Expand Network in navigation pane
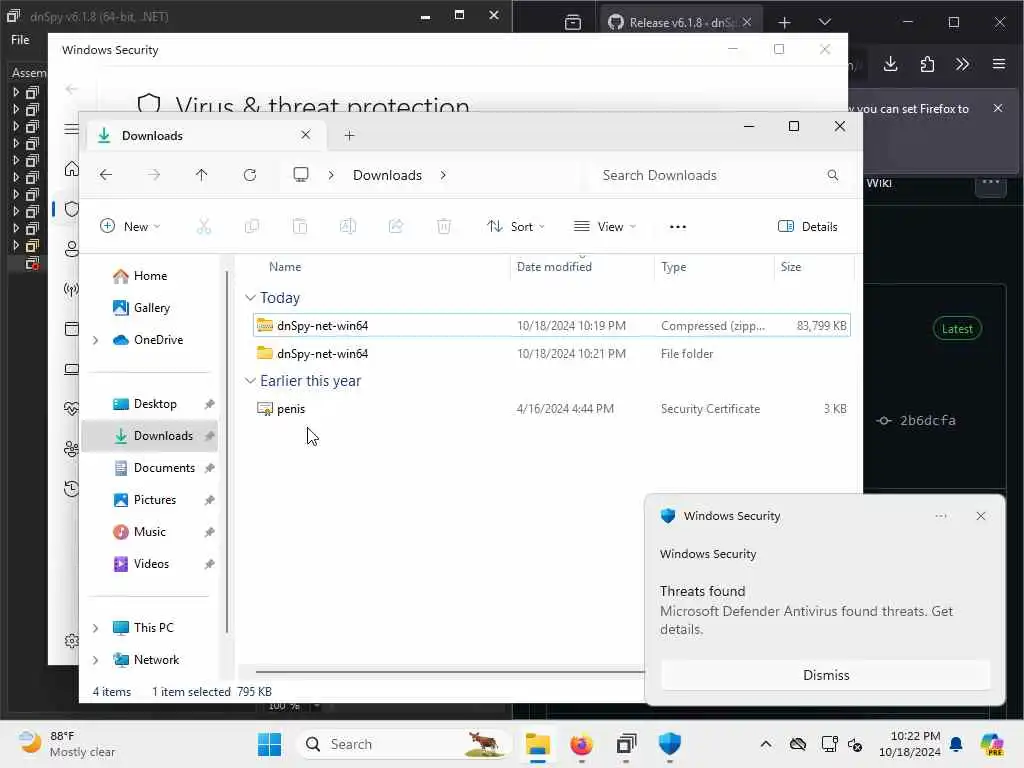The height and width of the screenshot is (768, 1024). coord(95,660)
